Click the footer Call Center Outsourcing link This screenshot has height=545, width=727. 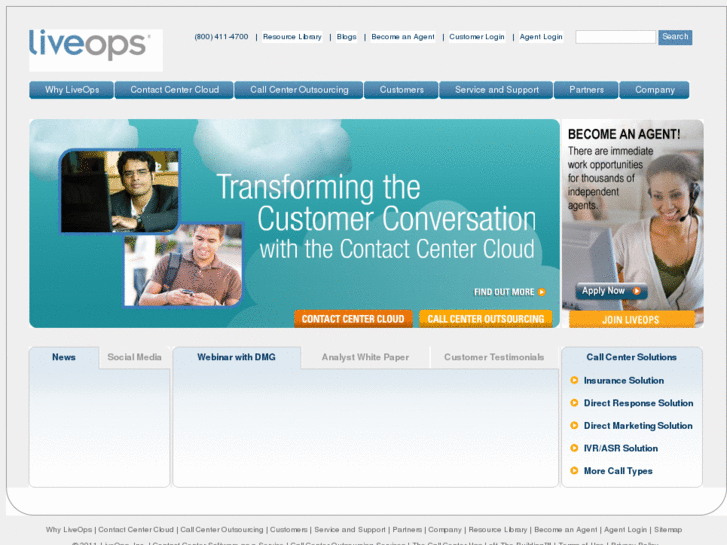coord(222,530)
